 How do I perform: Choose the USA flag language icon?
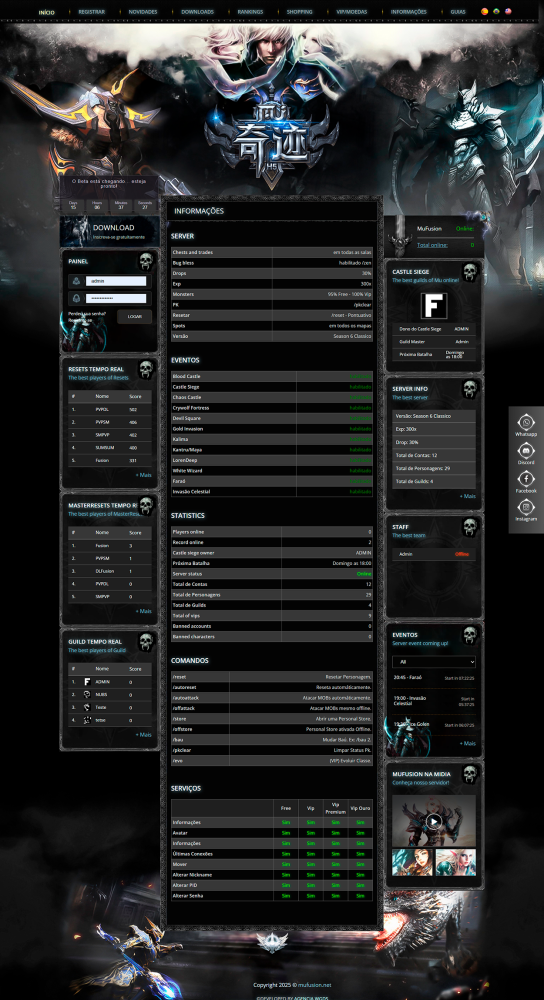tap(508, 11)
